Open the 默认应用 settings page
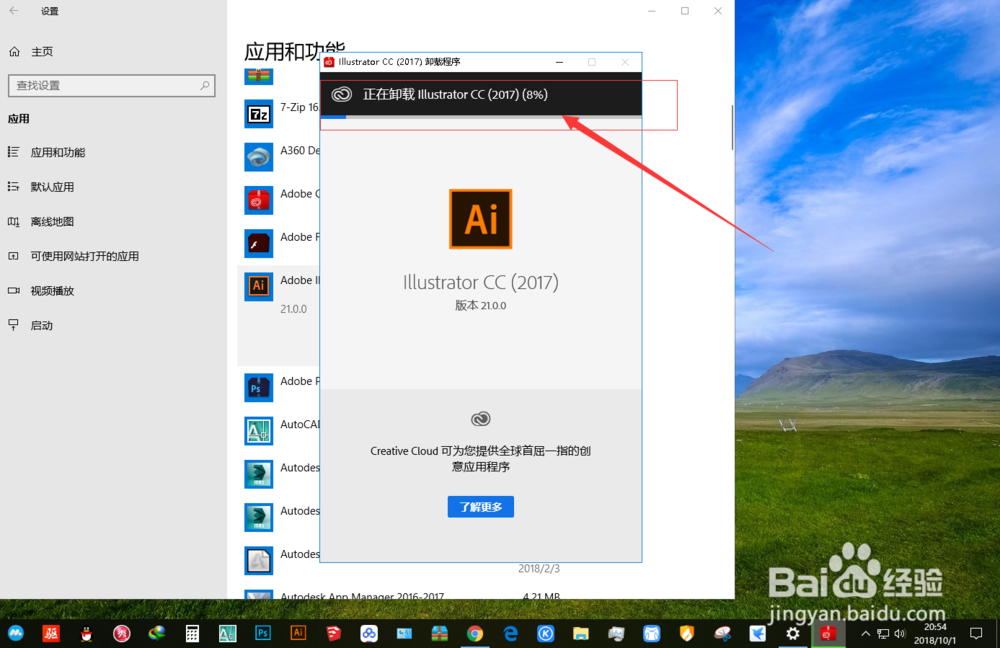The height and width of the screenshot is (648, 1000). coord(56,186)
